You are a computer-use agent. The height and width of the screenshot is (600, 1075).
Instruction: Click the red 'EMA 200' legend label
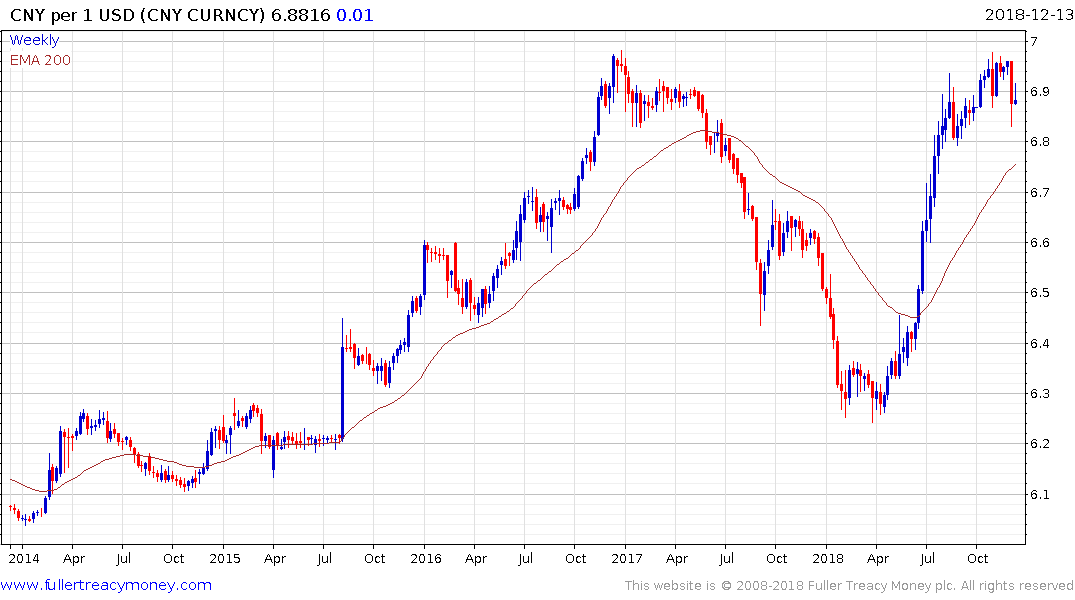coord(40,60)
